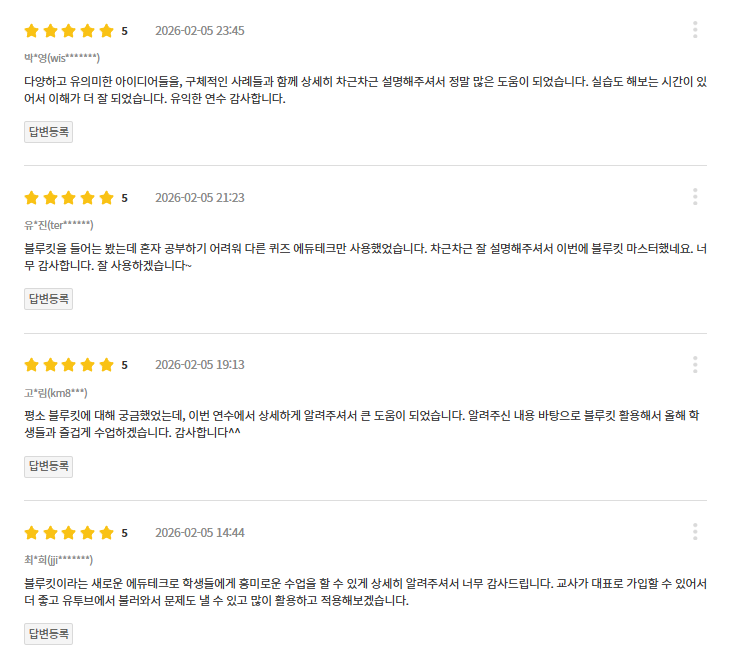Viewport: 735px width, 665px height.
Task: Click the star rating on 최*희's review
Action: [x=69, y=532]
